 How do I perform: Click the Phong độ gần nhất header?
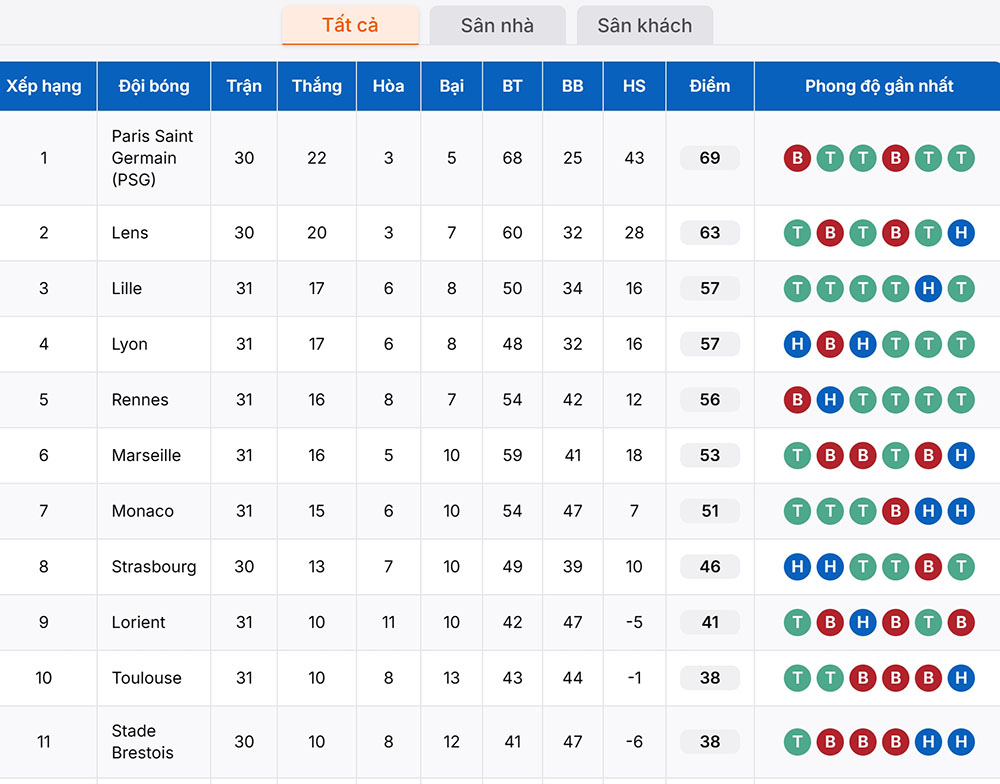pos(879,86)
